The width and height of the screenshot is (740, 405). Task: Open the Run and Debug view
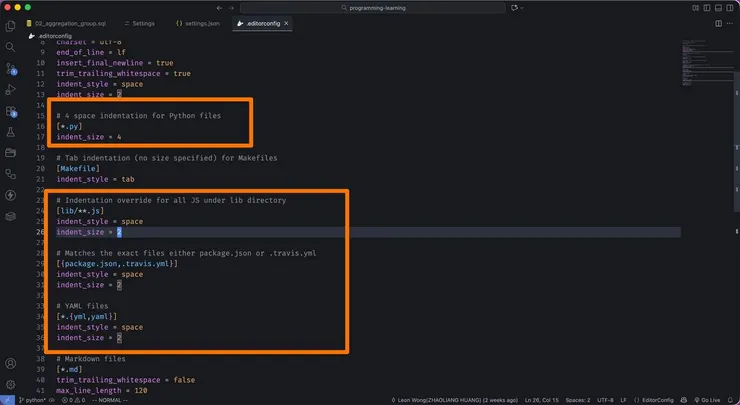(x=10, y=90)
